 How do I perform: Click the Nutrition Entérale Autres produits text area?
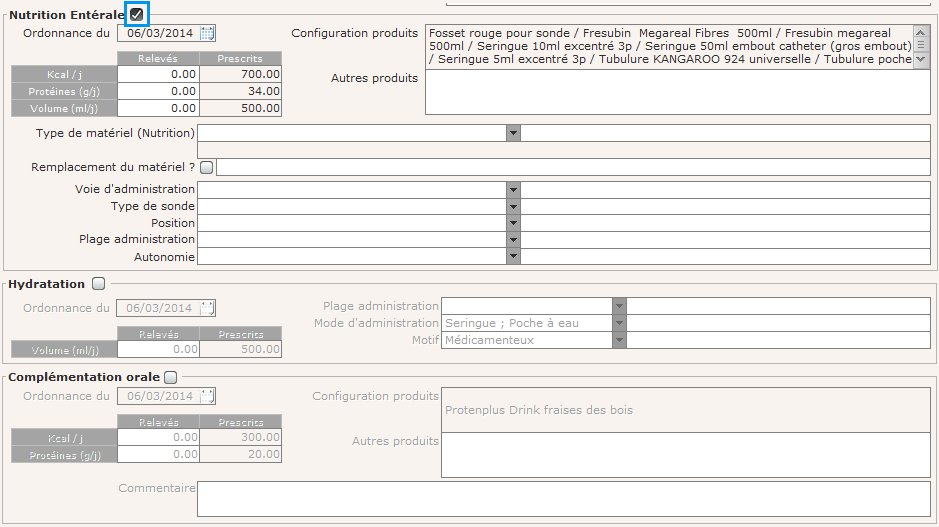coord(677,92)
